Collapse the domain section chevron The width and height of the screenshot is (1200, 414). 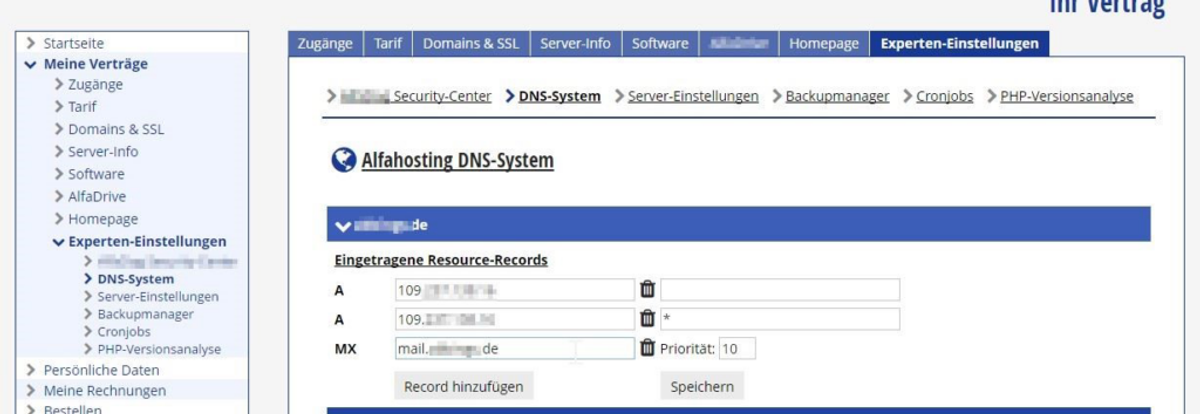click(342, 226)
